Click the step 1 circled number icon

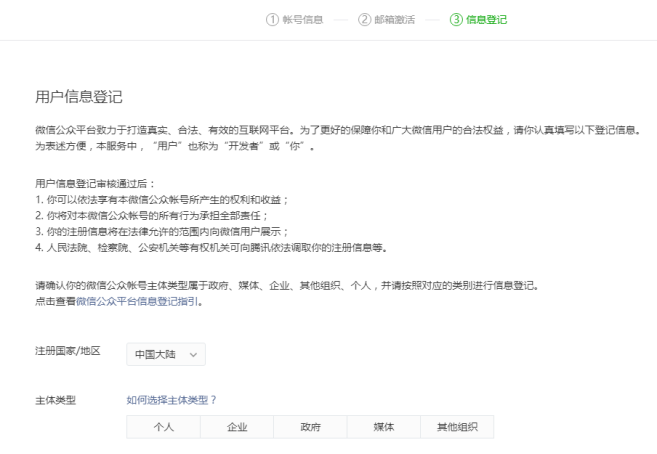[x=271, y=20]
